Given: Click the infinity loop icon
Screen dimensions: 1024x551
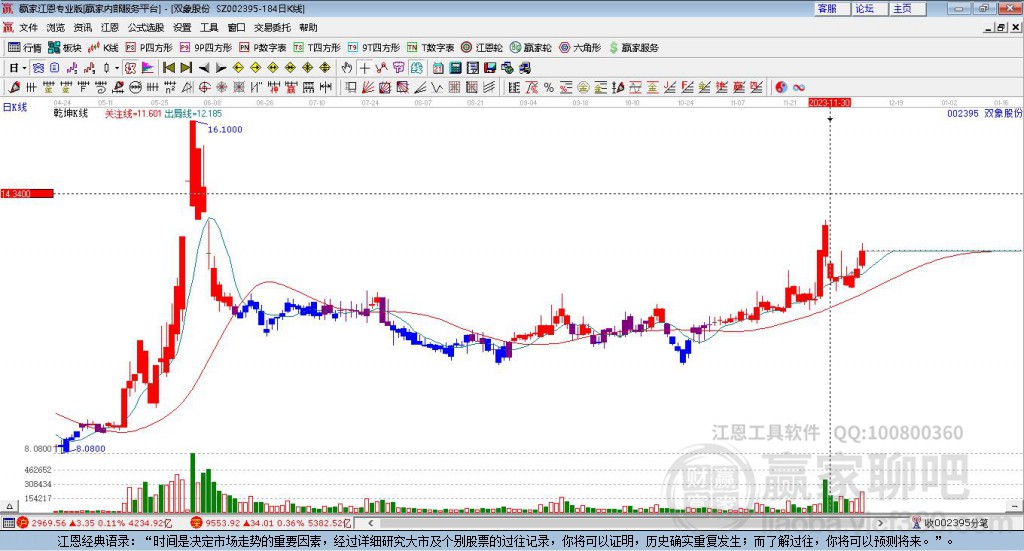Looking at the screenshot, I should 799,87.
